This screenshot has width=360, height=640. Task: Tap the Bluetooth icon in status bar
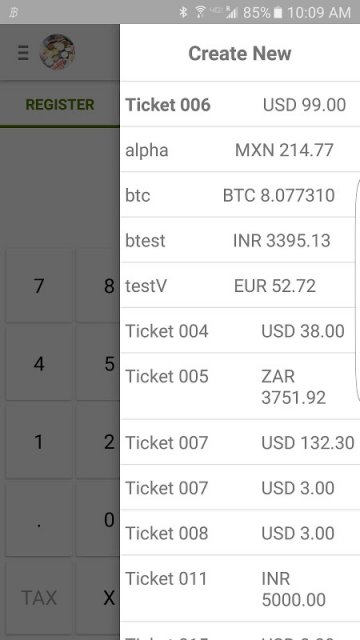[183, 12]
